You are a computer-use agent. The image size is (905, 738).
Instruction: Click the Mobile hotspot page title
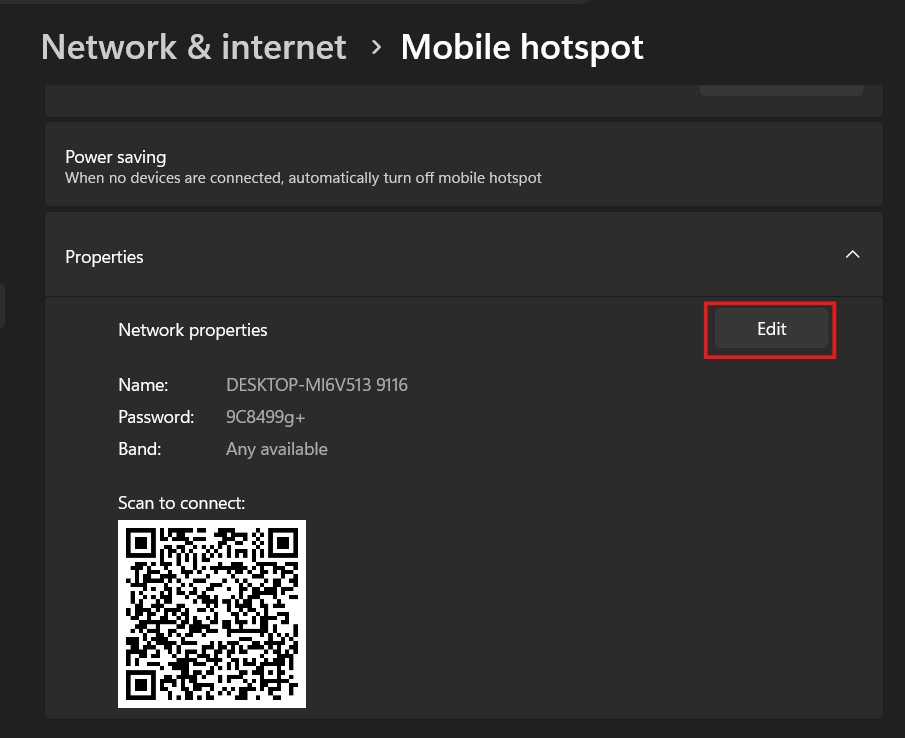(522, 47)
